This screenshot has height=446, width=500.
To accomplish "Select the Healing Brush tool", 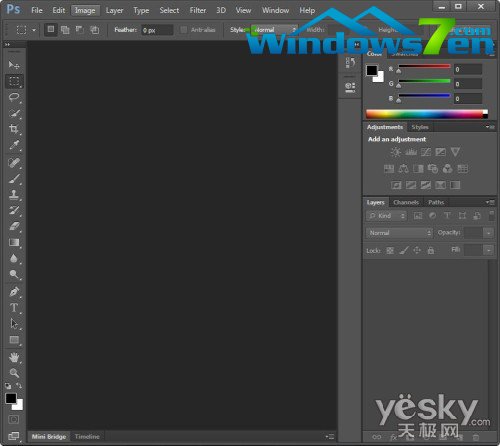I will click(x=14, y=163).
